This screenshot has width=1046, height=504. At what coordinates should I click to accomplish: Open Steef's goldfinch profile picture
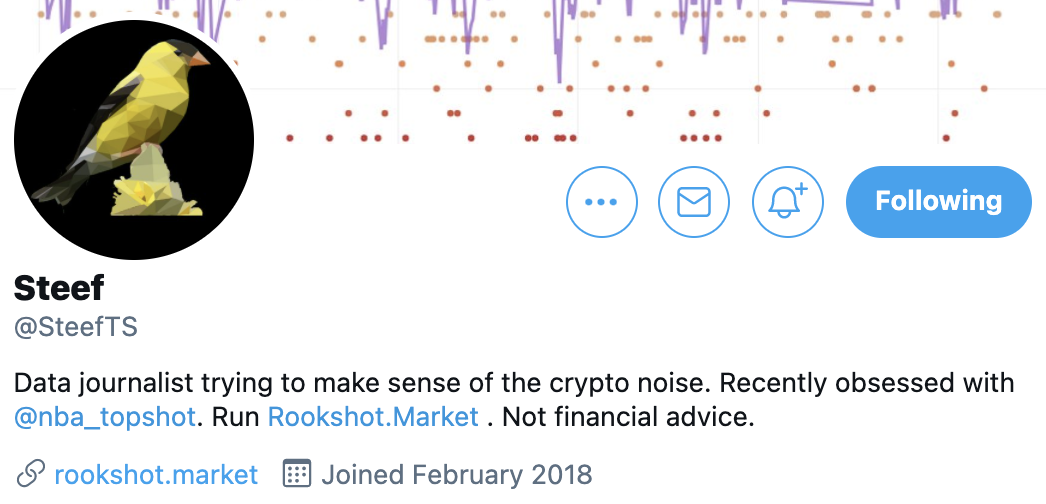coord(134,140)
